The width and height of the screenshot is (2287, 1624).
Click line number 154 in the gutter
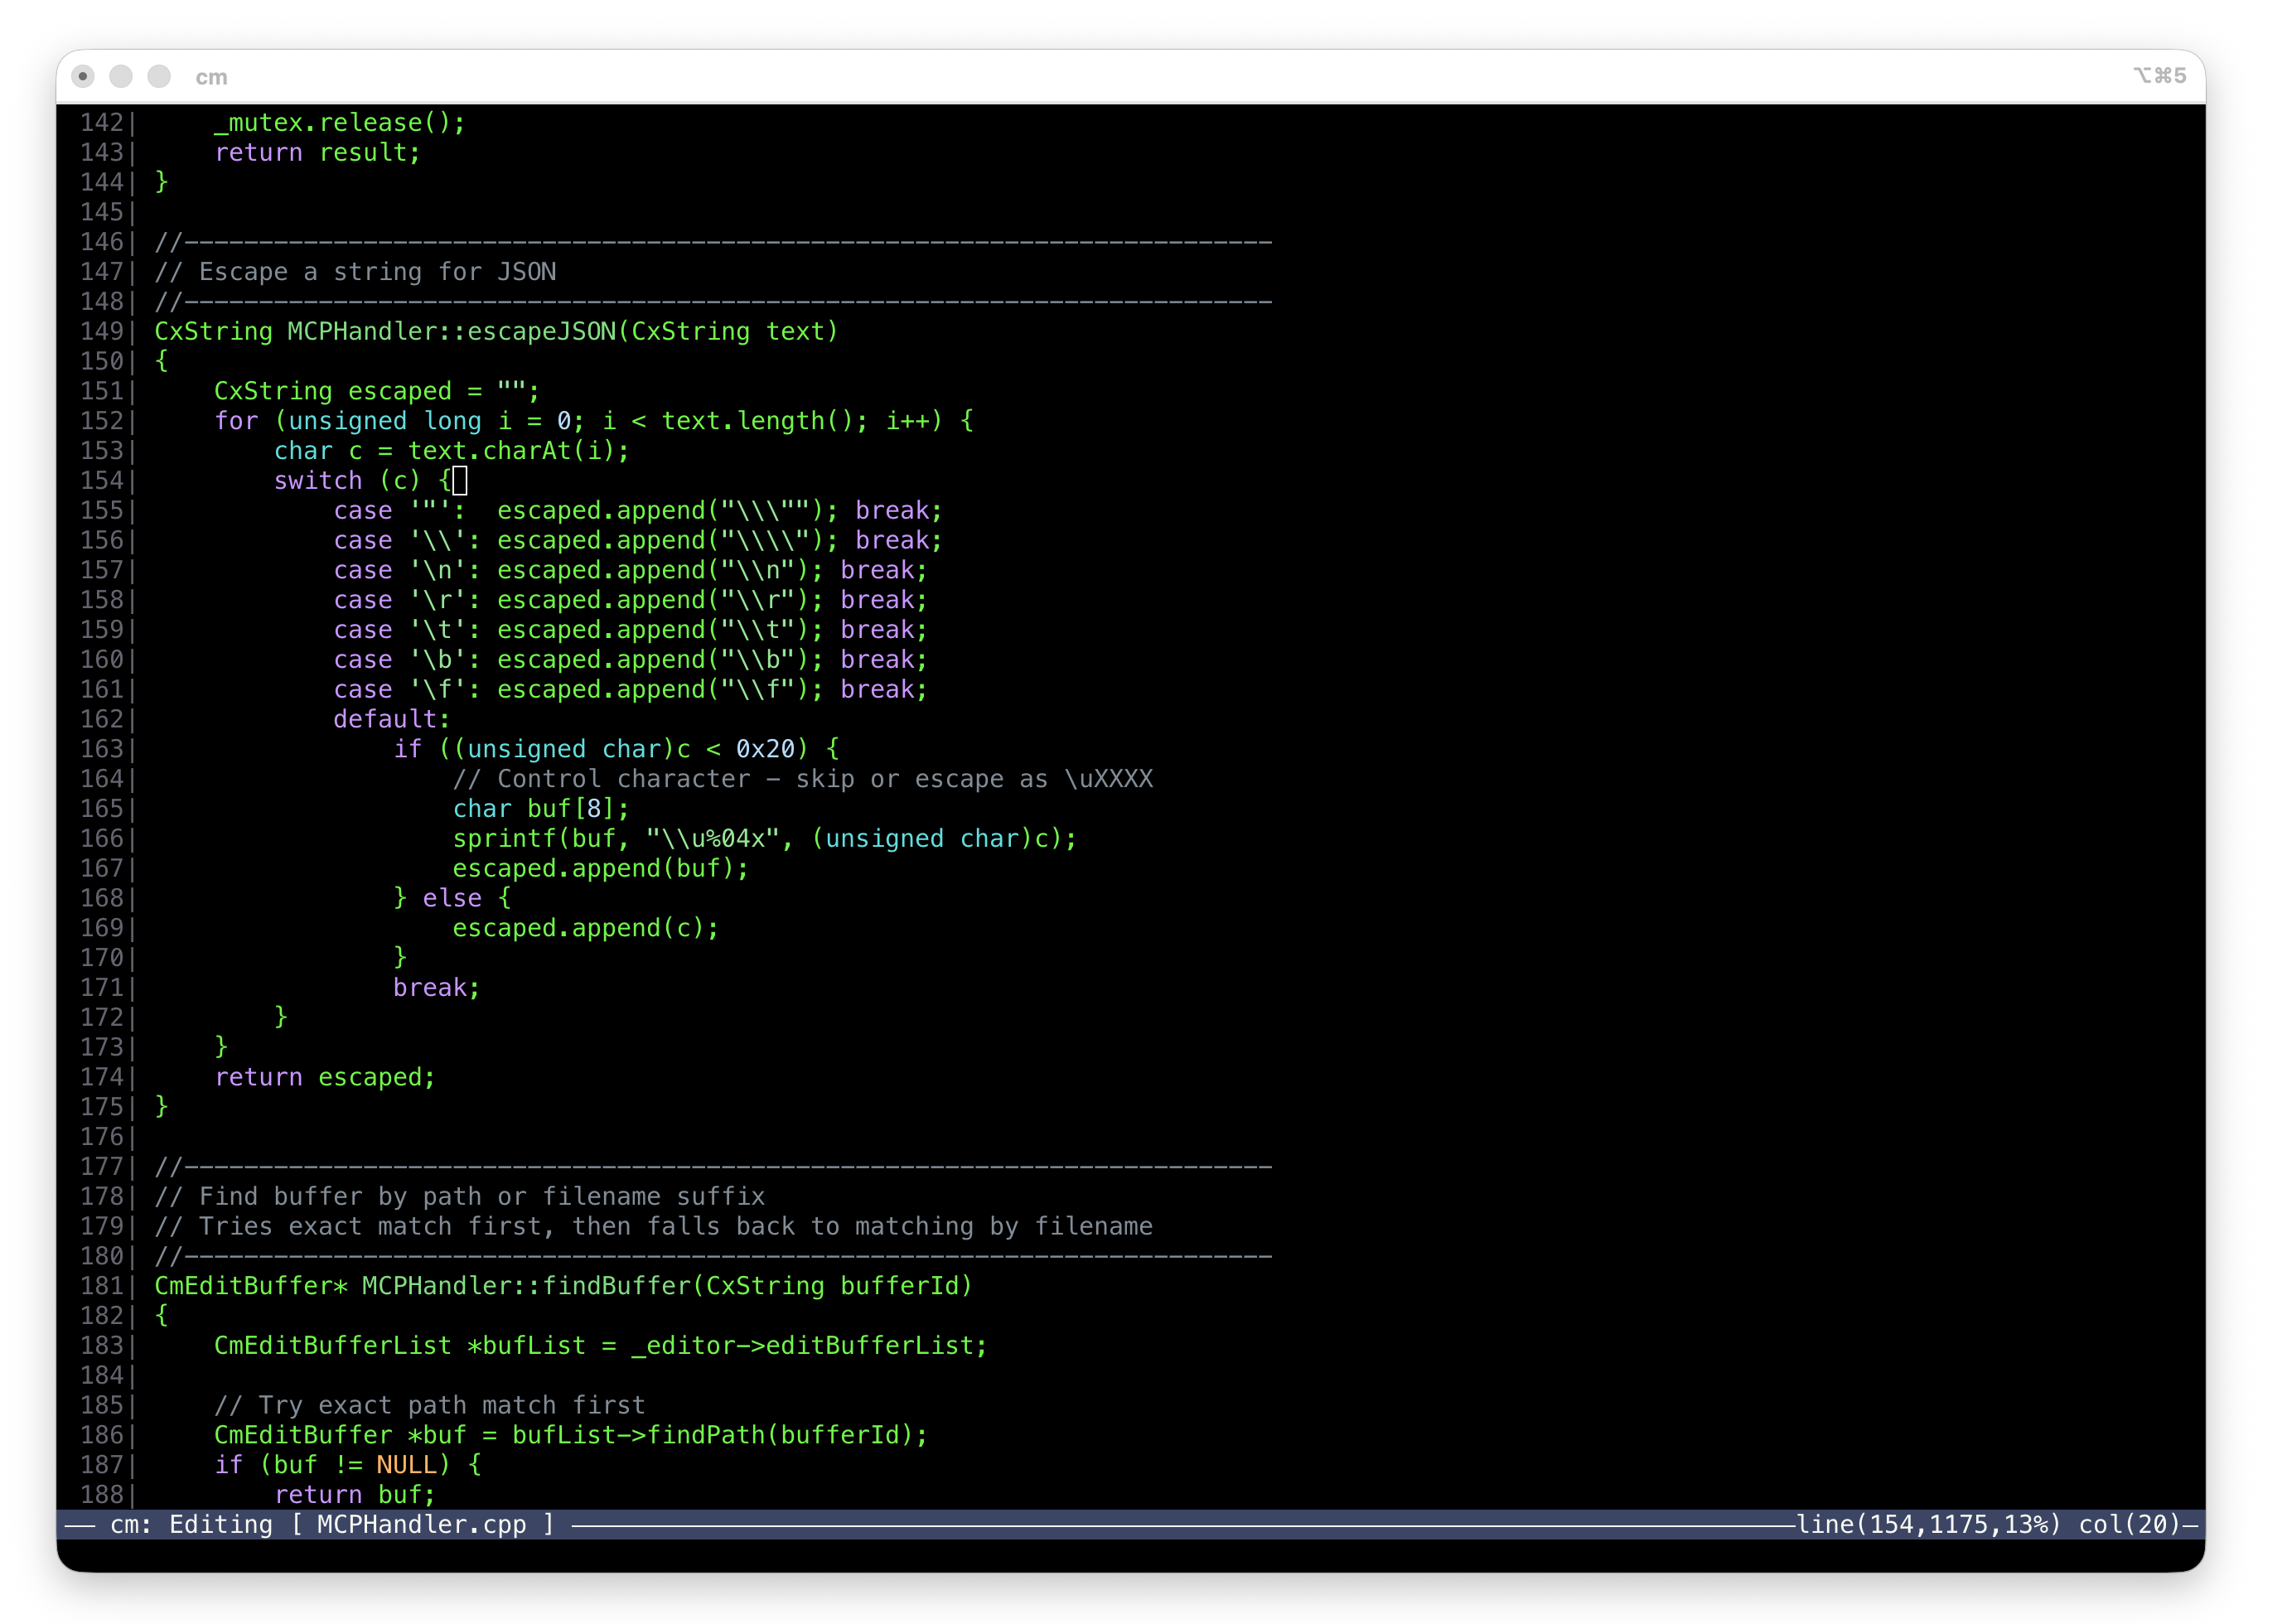point(101,480)
